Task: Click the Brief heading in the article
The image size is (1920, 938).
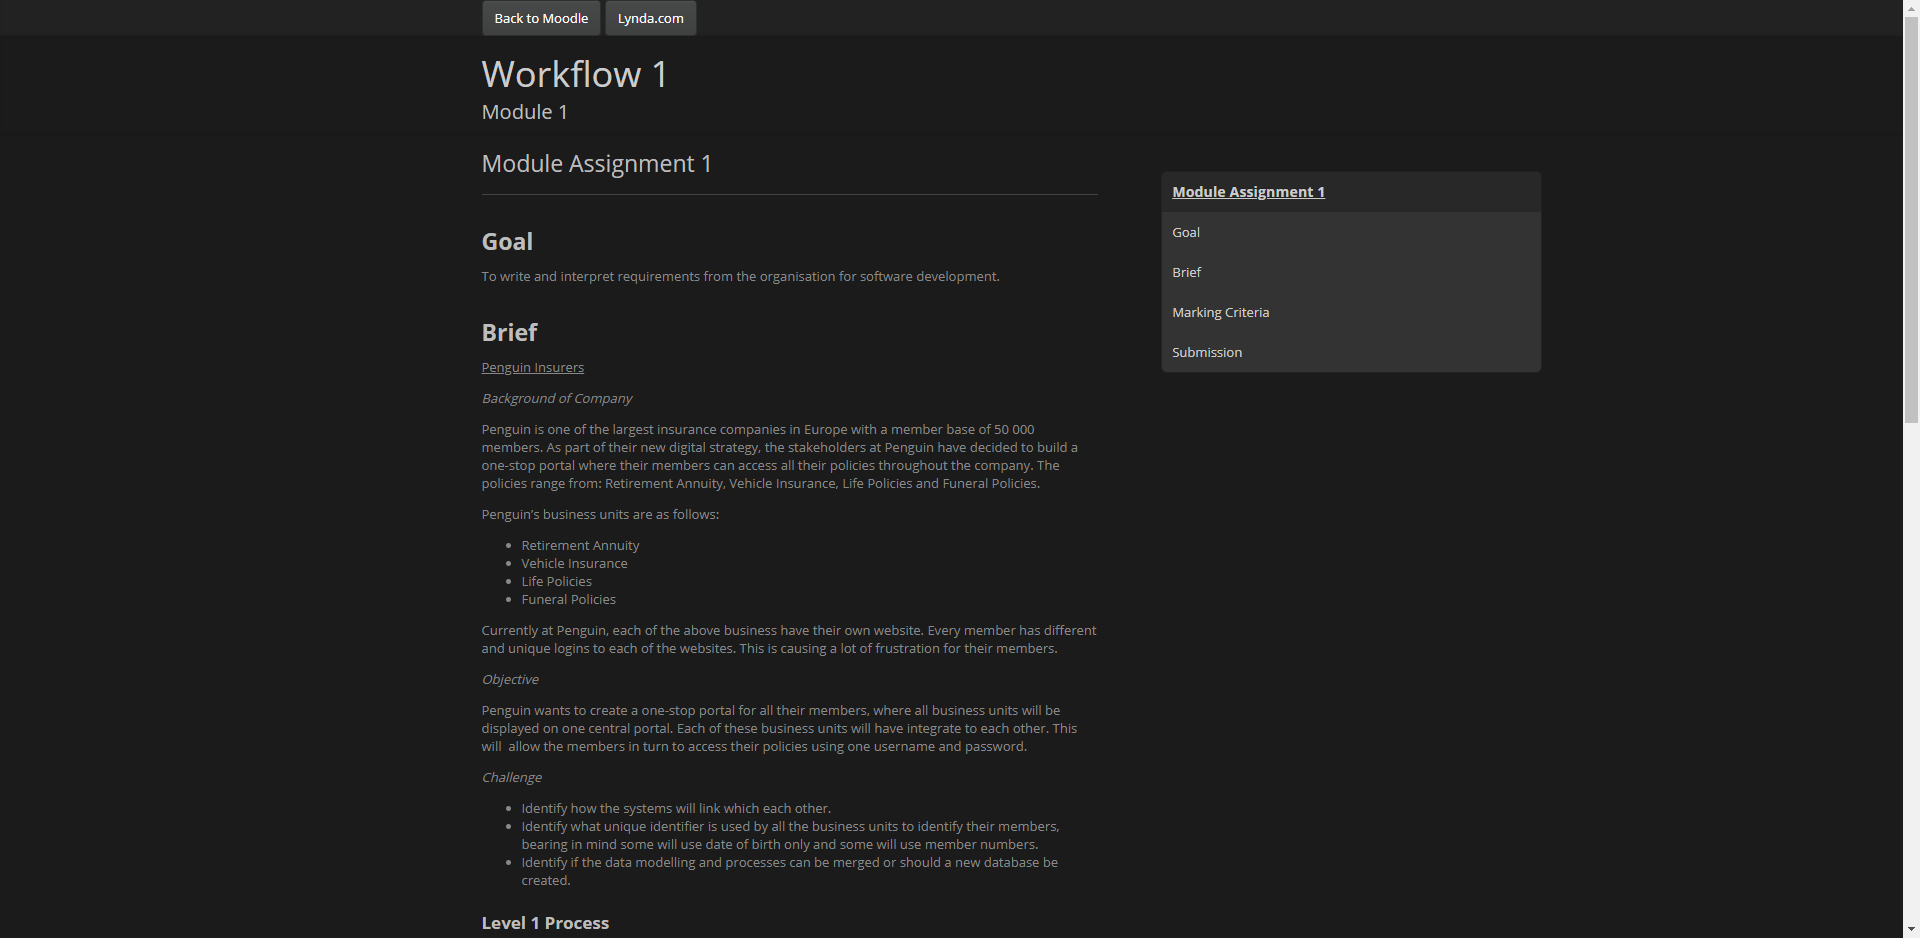Action: [509, 332]
